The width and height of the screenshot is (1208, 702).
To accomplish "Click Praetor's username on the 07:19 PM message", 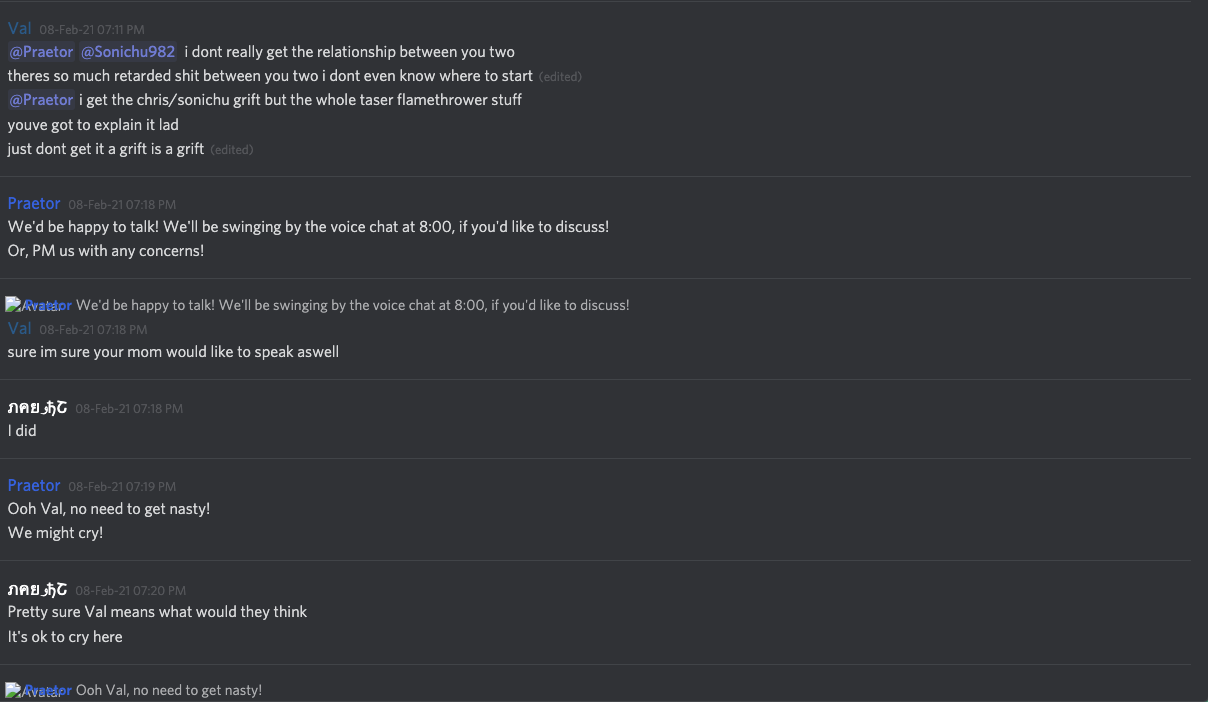I will coord(34,486).
